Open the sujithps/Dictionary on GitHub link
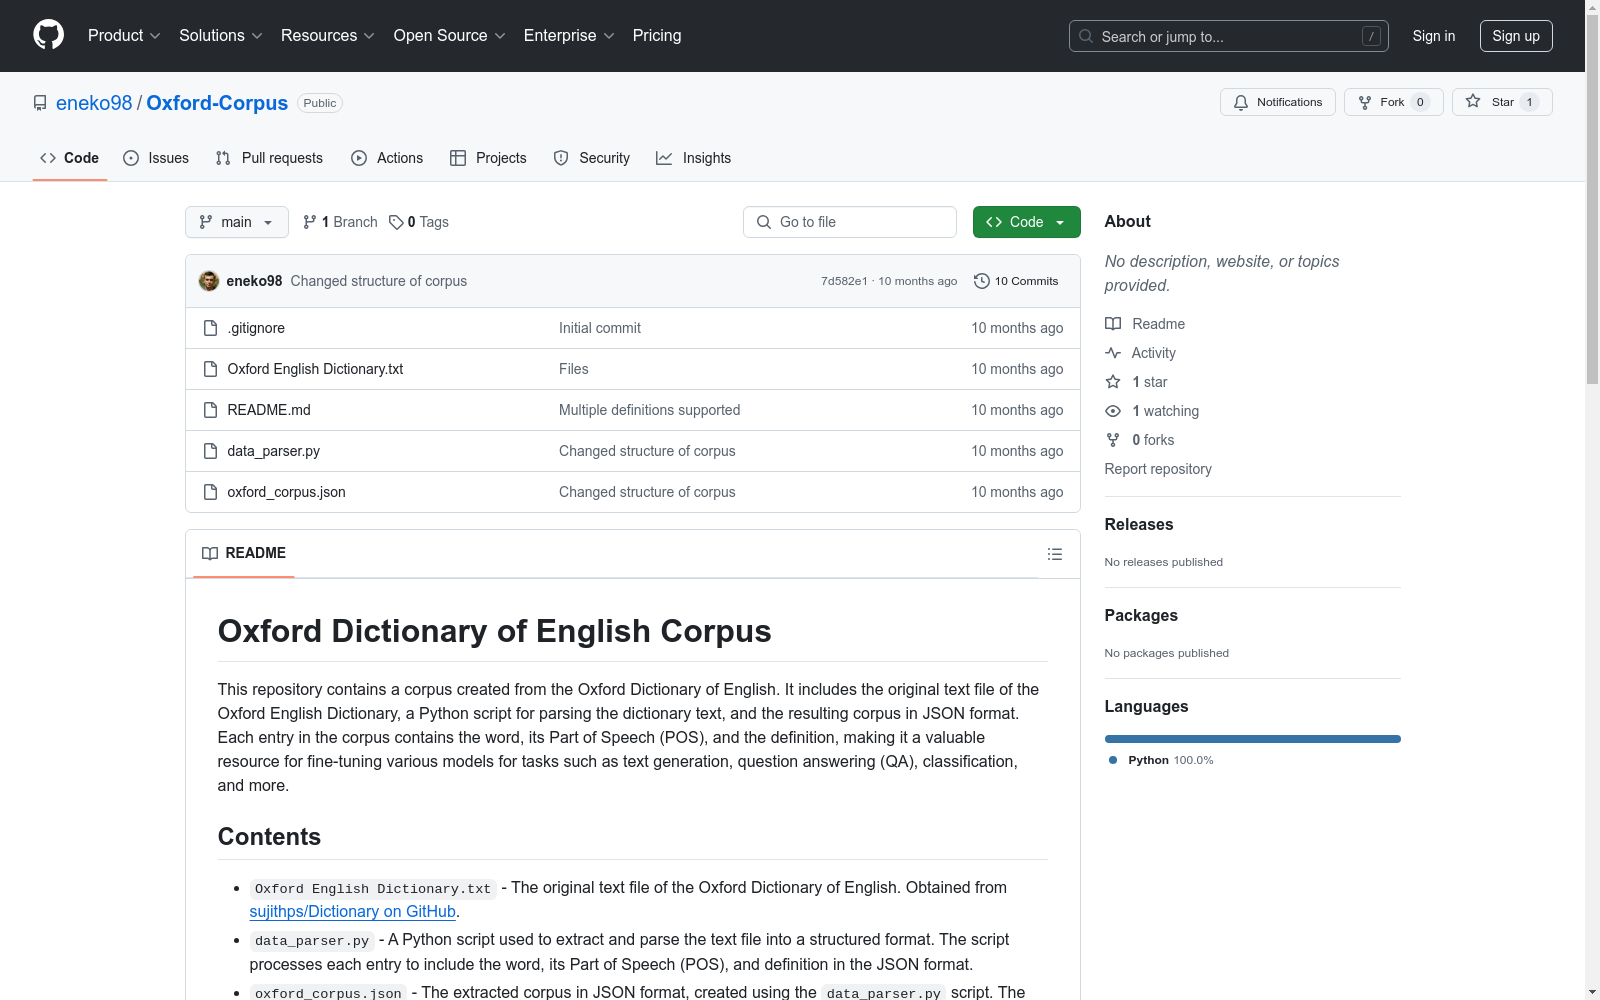This screenshot has width=1600, height=1000. pyautogui.click(x=352, y=912)
